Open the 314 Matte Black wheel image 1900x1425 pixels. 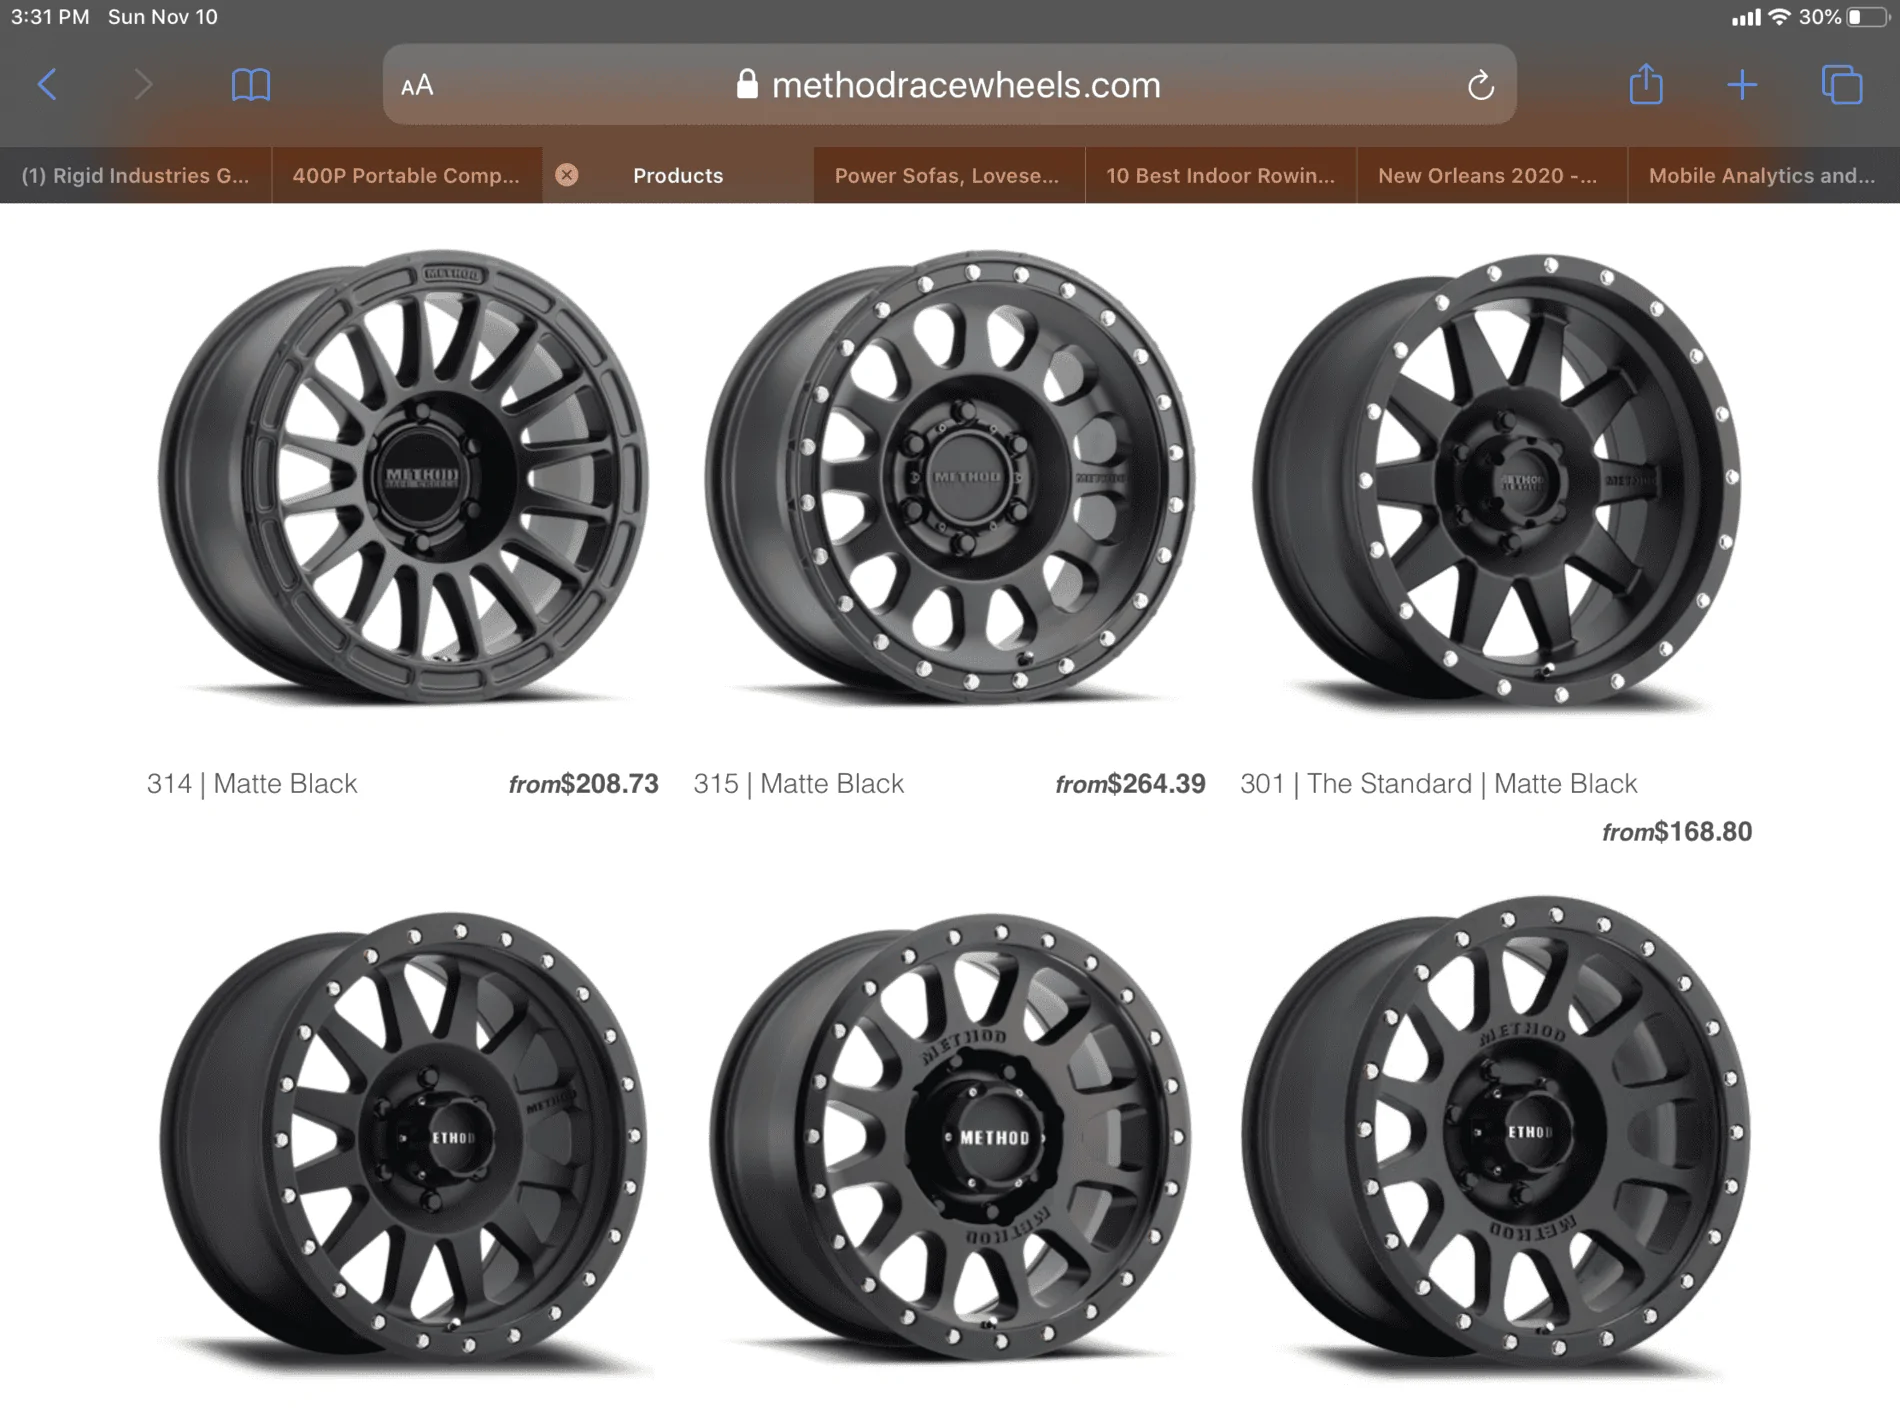point(403,476)
